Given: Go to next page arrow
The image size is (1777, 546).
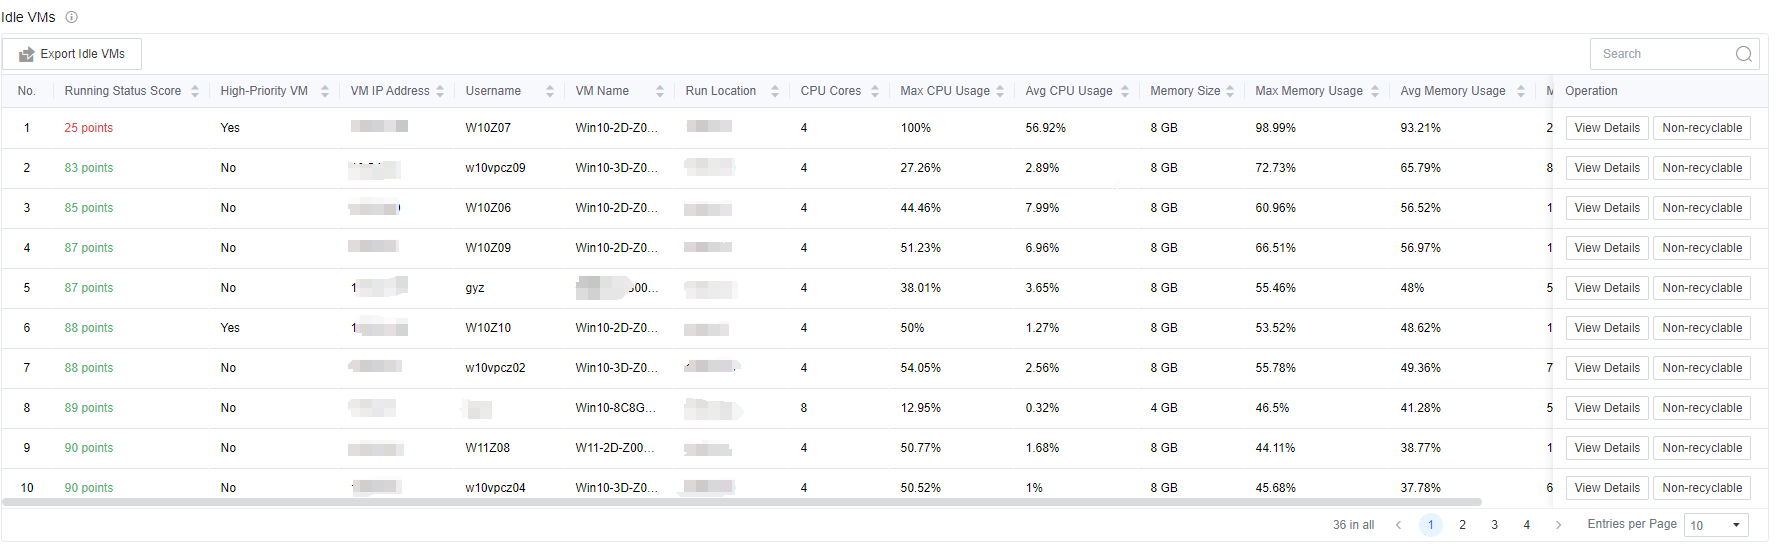Looking at the screenshot, I should coord(1558,525).
